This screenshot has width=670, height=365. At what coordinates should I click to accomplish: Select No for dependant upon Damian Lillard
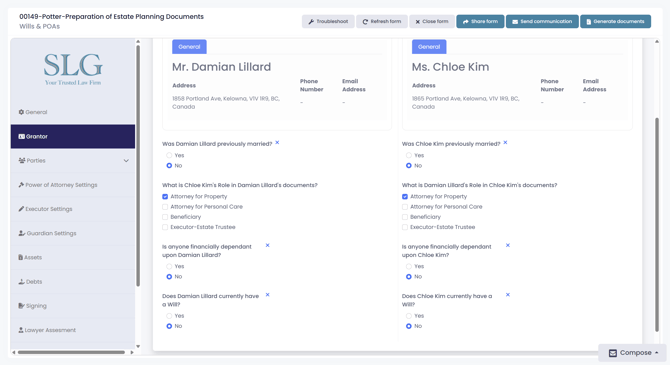tap(169, 277)
